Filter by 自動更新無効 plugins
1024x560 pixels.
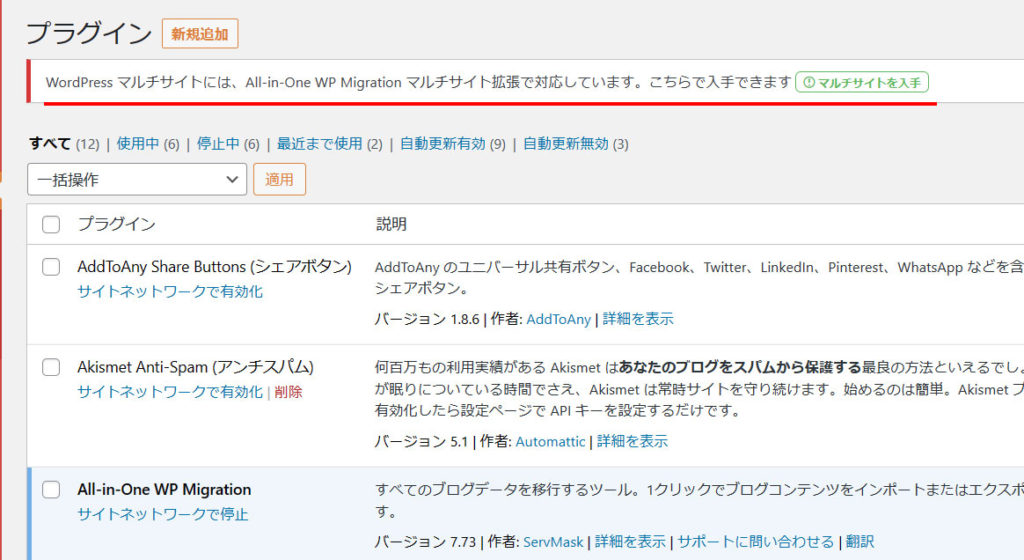point(565,144)
